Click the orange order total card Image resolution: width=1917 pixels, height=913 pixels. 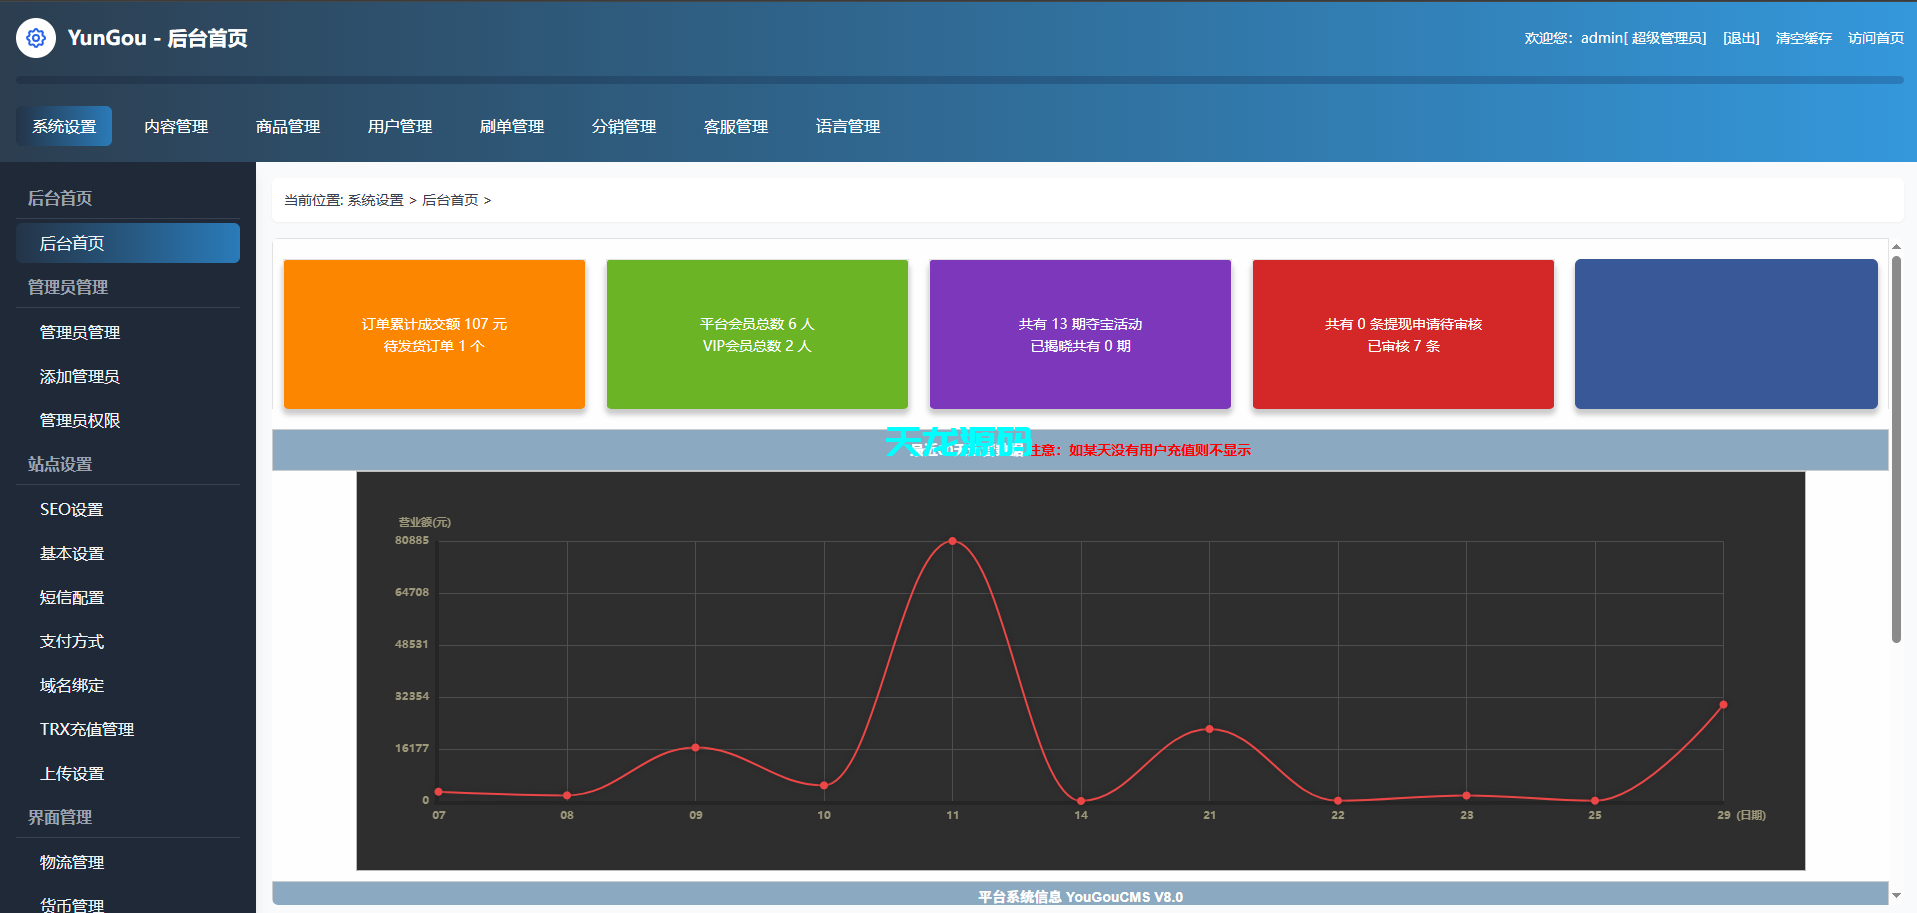pos(434,334)
